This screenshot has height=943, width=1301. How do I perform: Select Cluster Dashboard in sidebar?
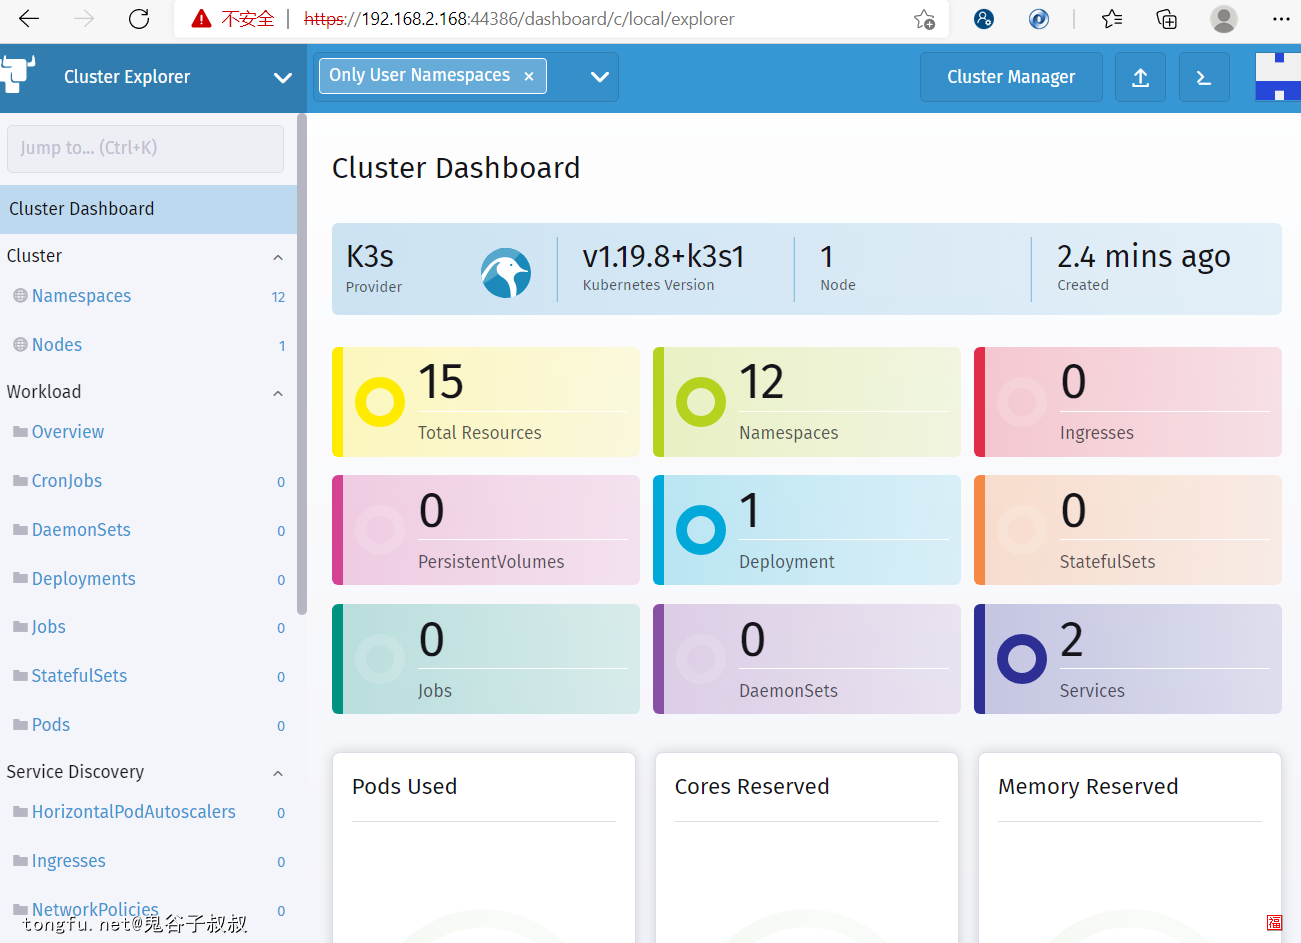pyautogui.click(x=148, y=209)
